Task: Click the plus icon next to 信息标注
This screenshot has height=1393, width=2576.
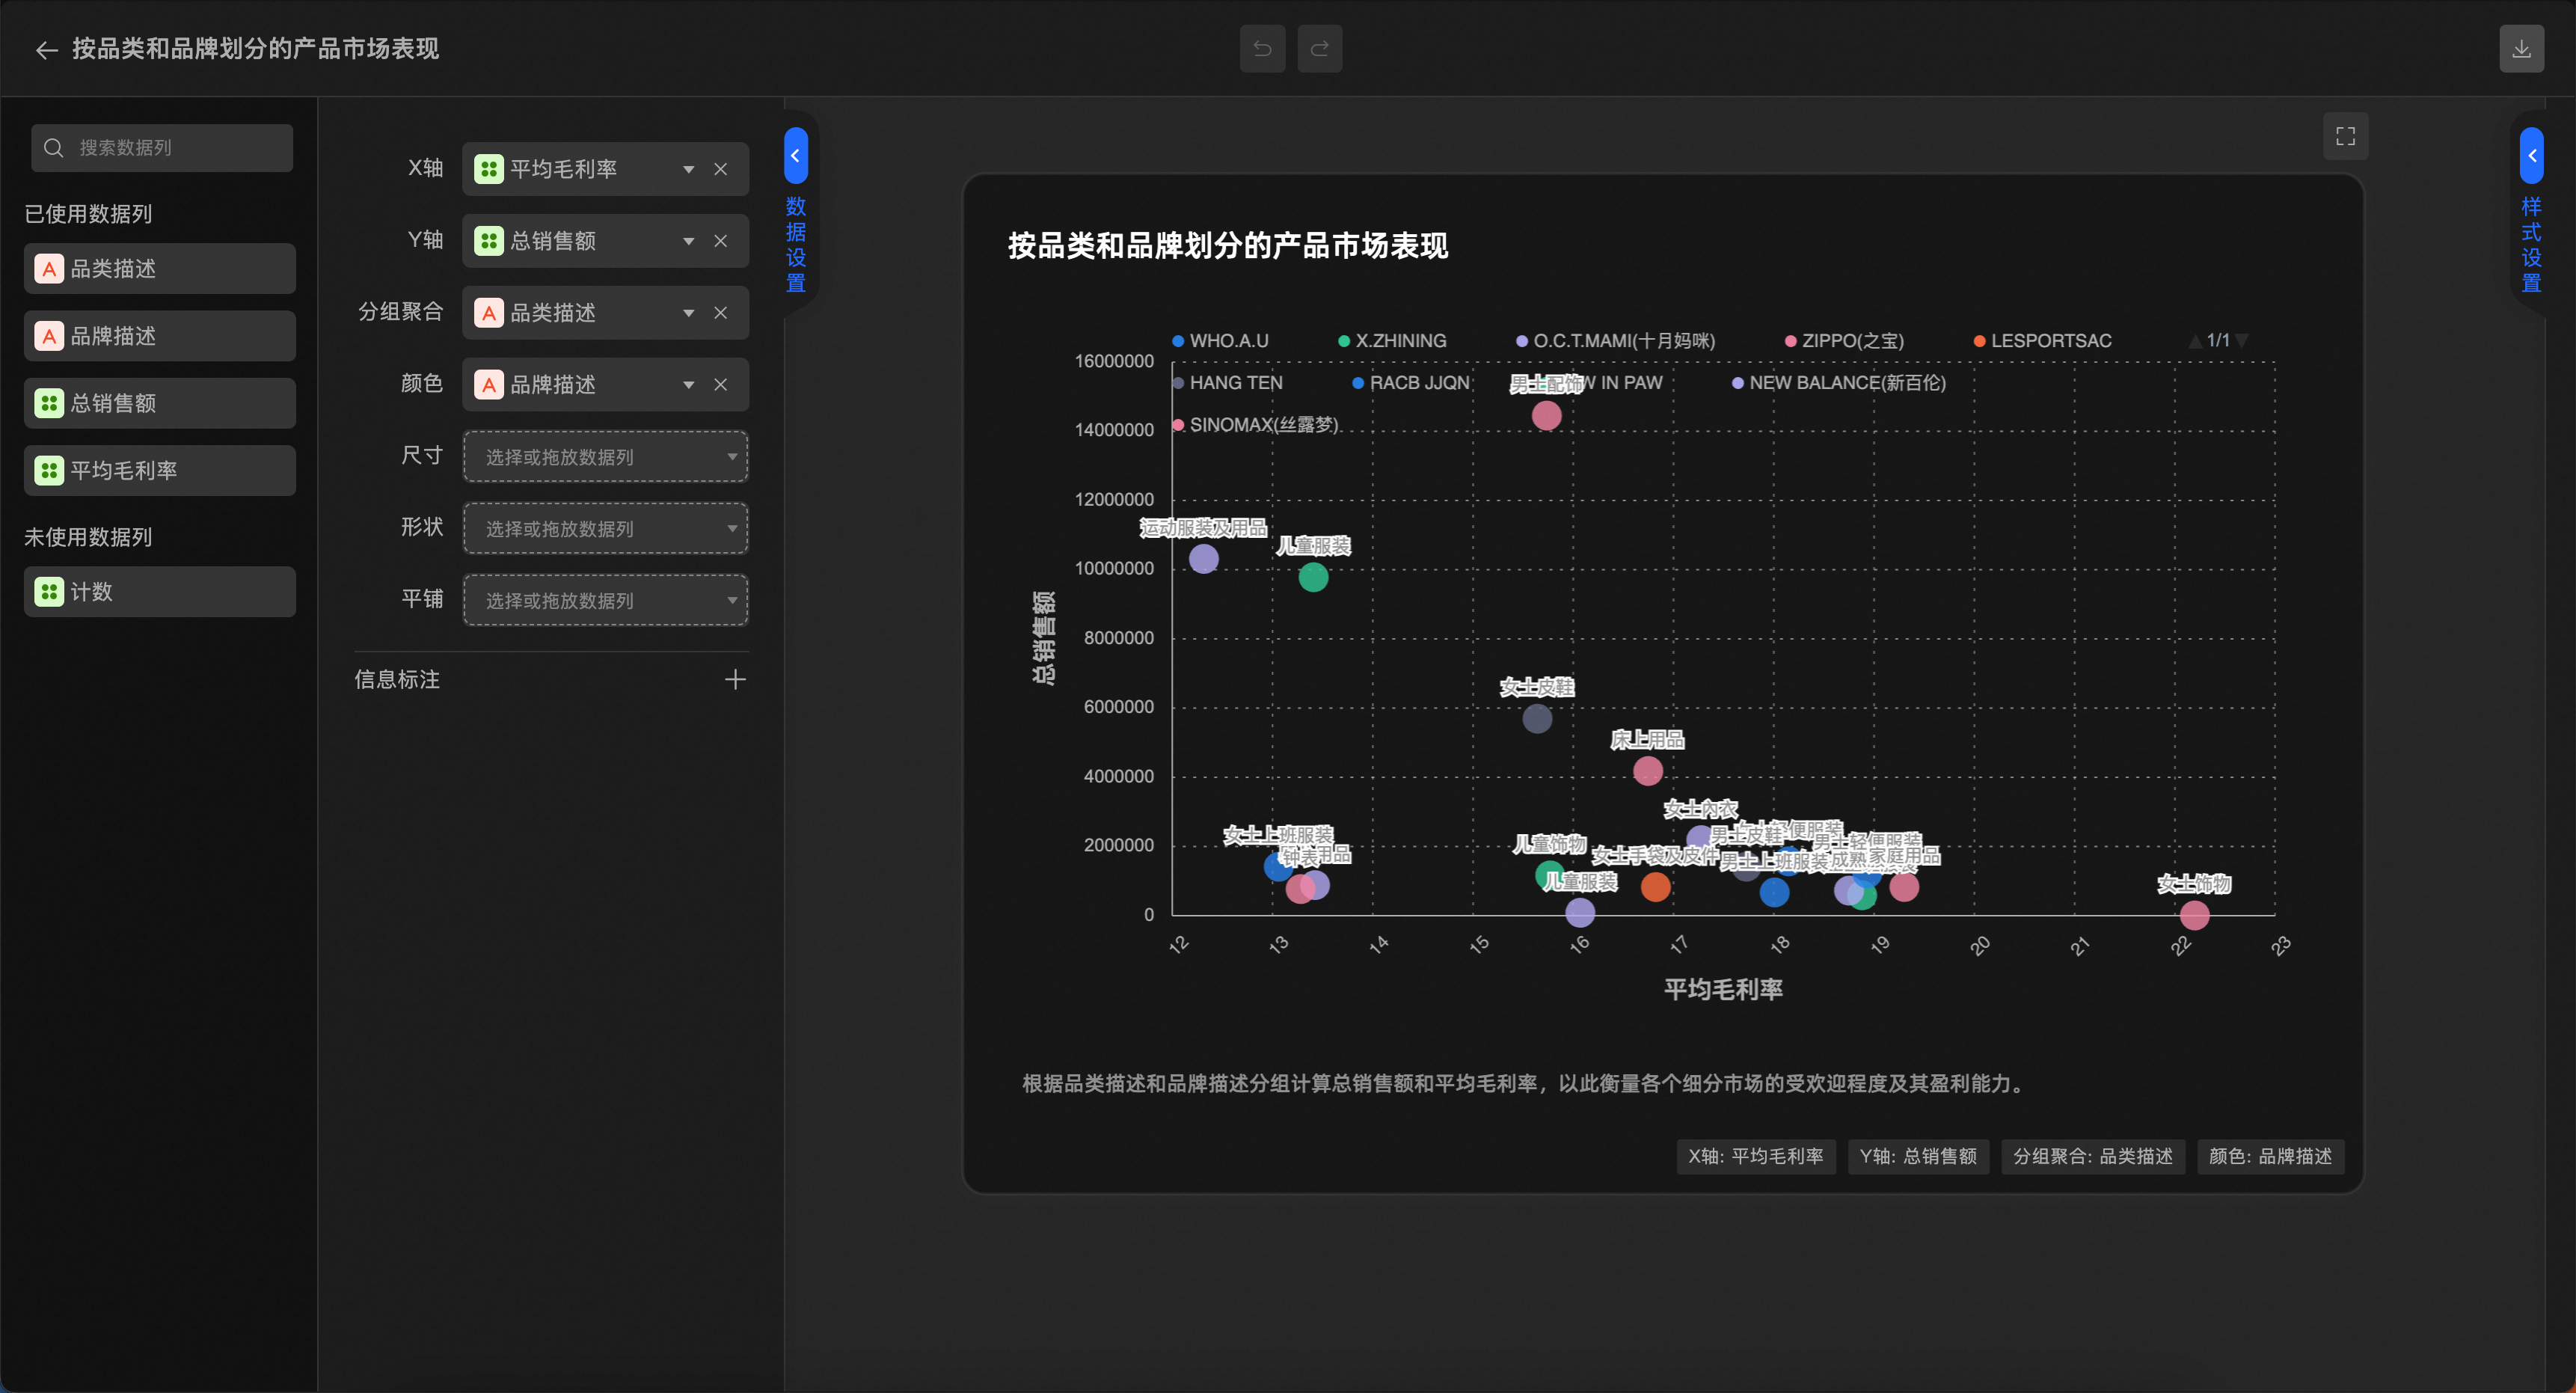Action: (x=735, y=679)
